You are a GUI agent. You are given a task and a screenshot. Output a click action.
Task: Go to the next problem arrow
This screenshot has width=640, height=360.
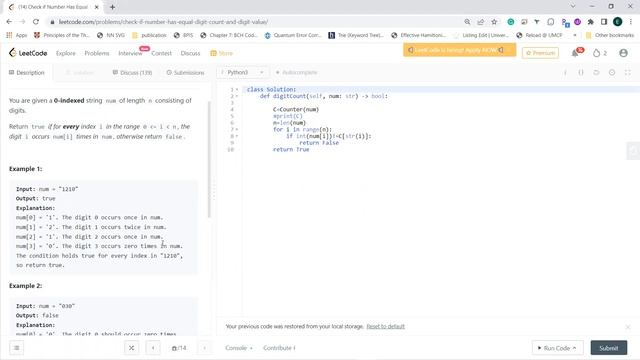(204, 348)
